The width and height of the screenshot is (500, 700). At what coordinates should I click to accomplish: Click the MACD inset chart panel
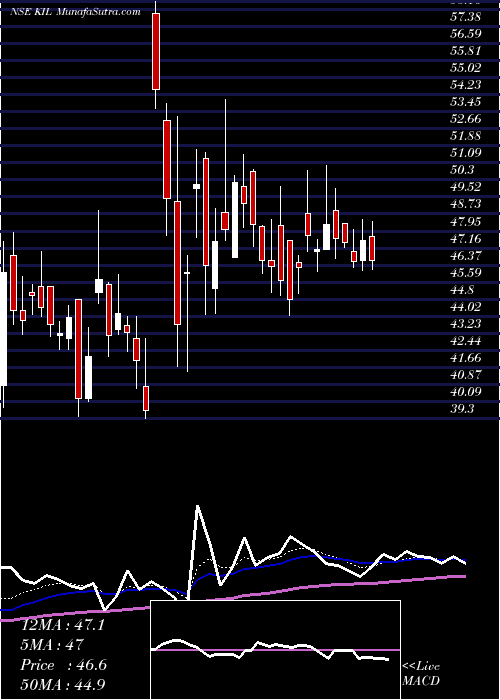tap(276, 650)
